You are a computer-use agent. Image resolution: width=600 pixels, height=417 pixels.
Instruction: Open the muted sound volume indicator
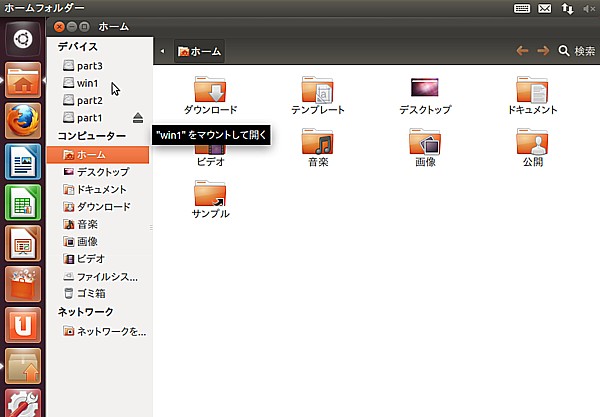pos(589,8)
